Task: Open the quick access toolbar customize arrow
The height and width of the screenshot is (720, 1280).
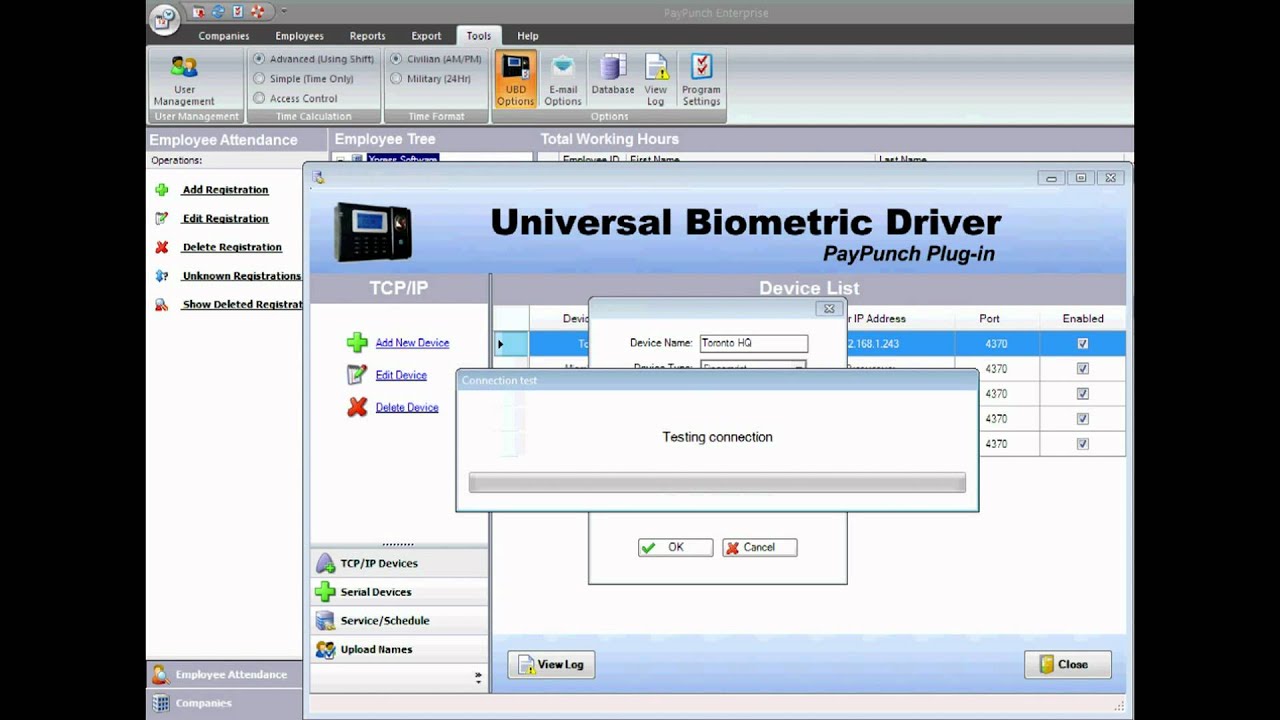Action: 283,12
